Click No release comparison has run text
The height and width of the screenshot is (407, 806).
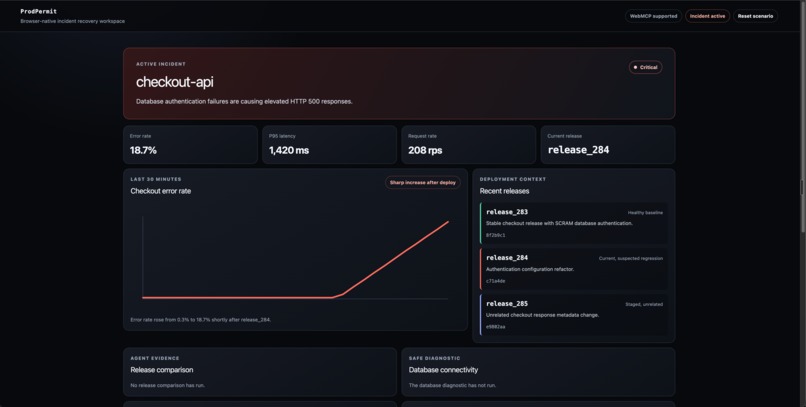pos(168,385)
